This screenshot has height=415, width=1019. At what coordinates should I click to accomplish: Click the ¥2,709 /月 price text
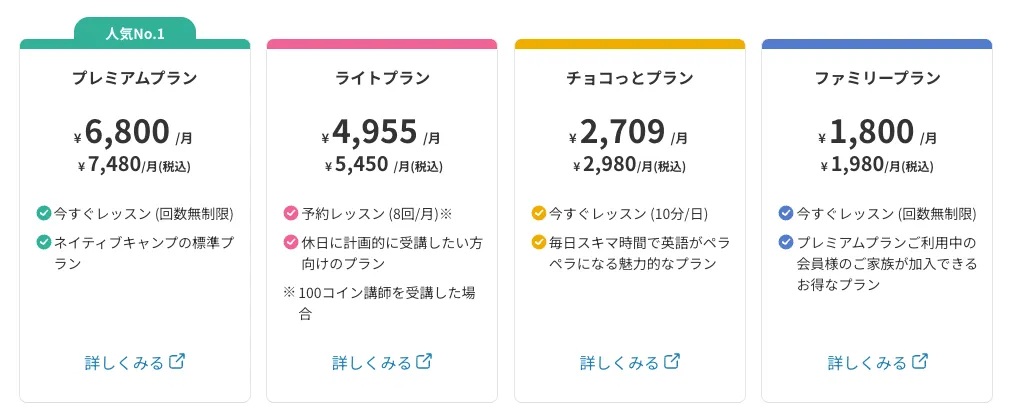click(630, 133)
